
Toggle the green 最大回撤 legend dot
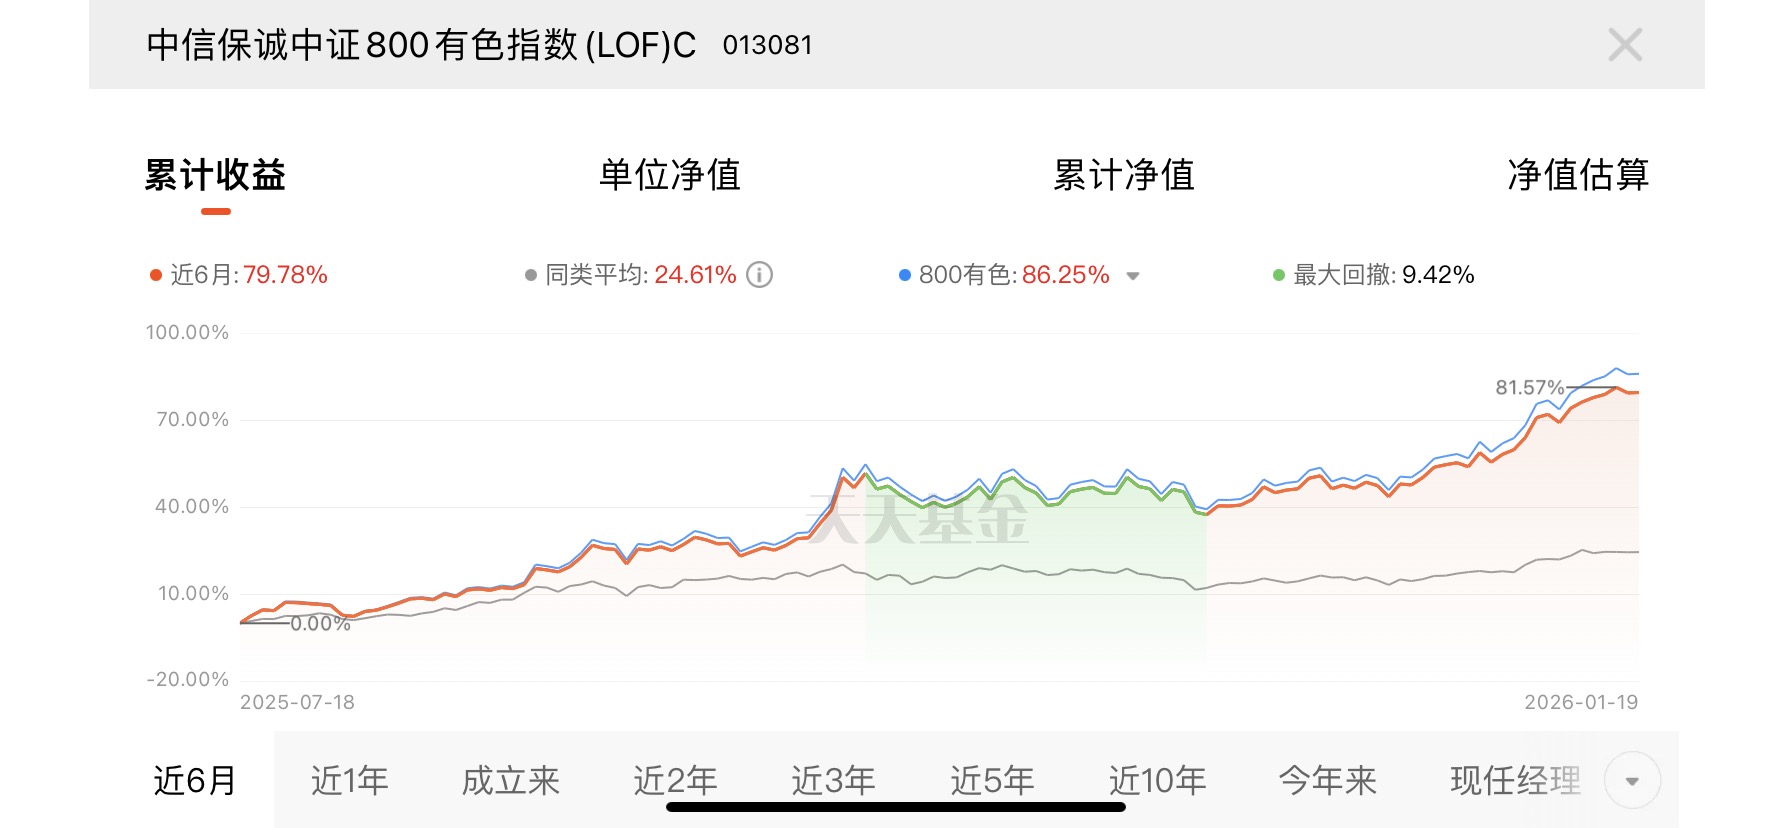[x=1278, y=276]
